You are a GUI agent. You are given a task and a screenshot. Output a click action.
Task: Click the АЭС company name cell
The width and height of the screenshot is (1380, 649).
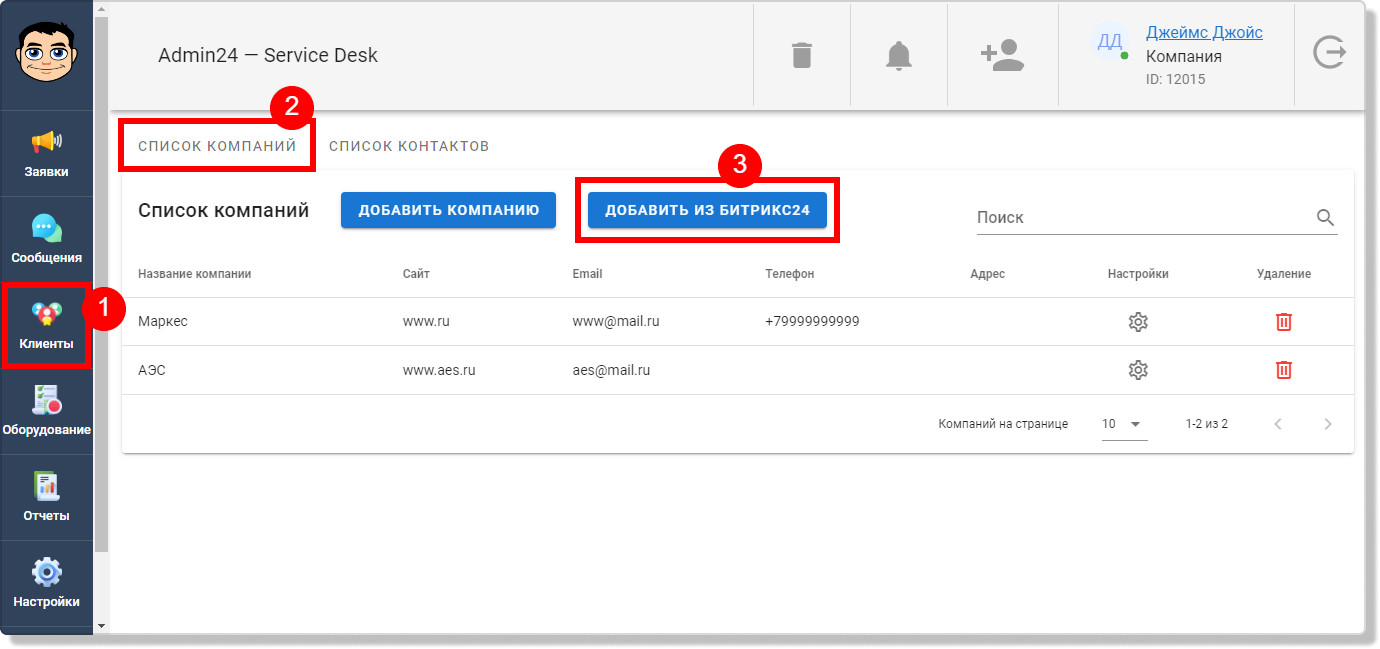[152, 370]
